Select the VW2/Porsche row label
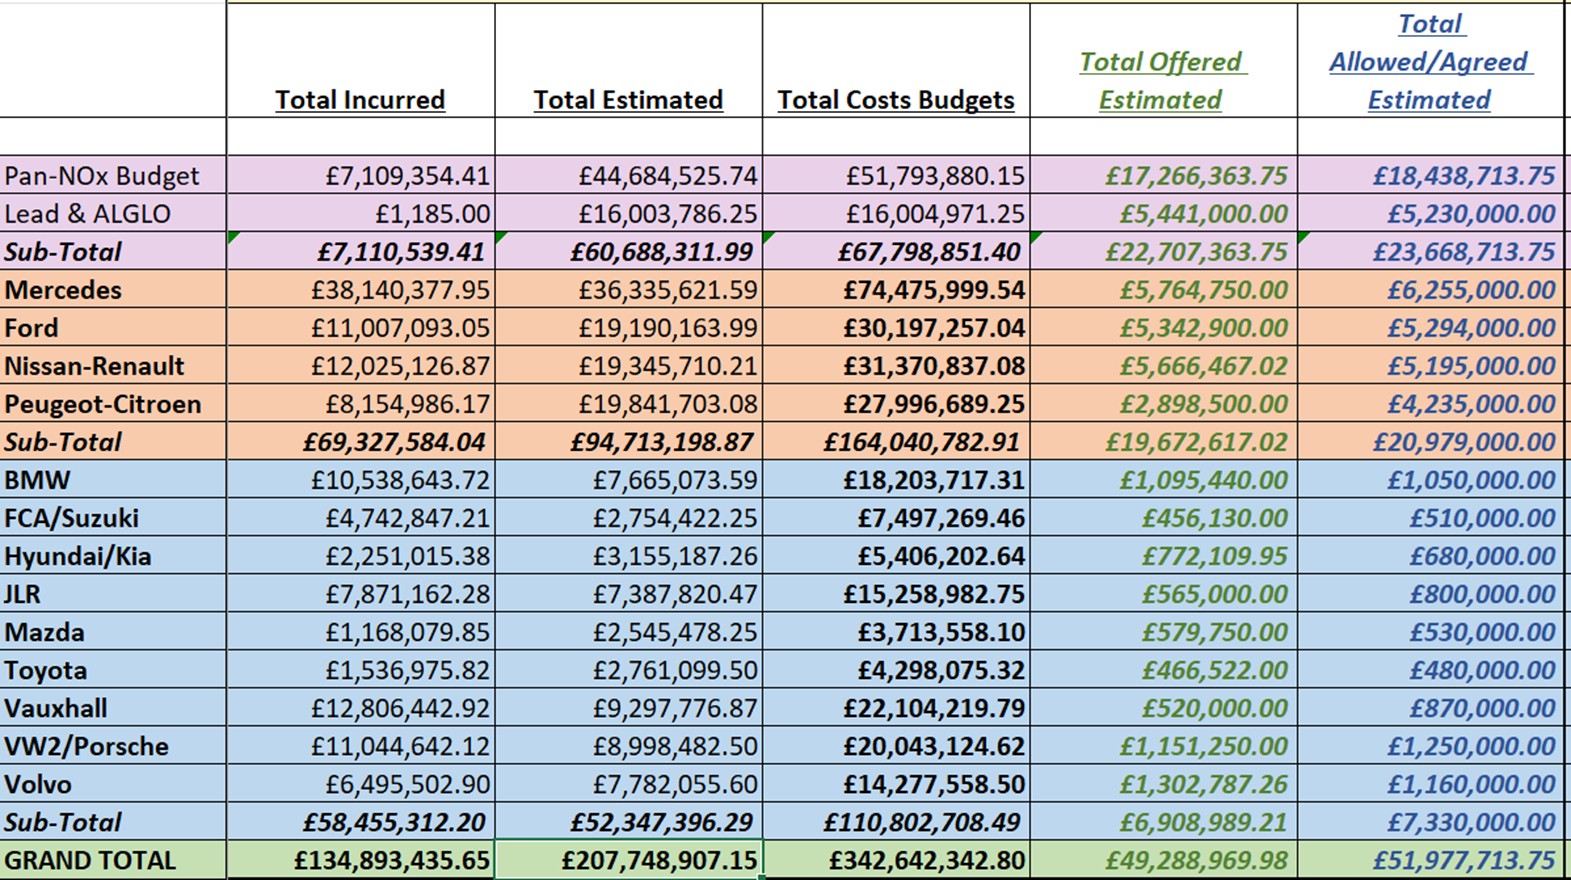The image size is (1571, 880). pos(113,746)
